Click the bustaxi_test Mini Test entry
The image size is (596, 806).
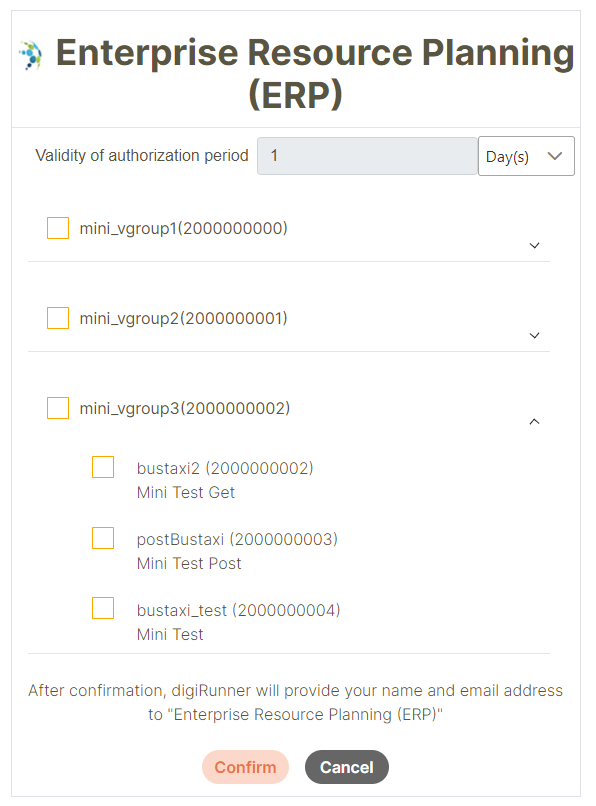tap(239, 622)
